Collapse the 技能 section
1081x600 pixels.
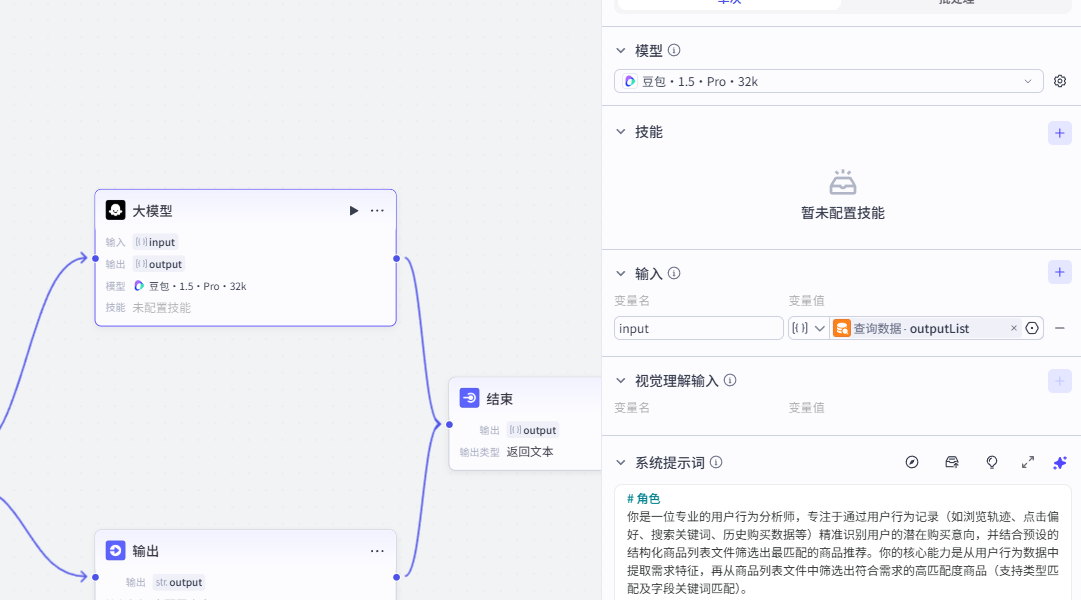tap(621, 132)
